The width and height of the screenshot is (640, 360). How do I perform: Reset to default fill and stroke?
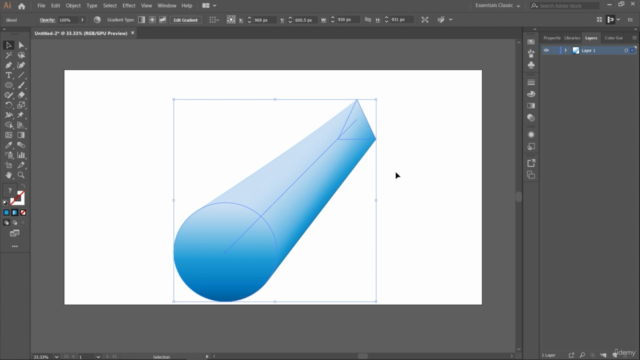click(x=5, y=202)
